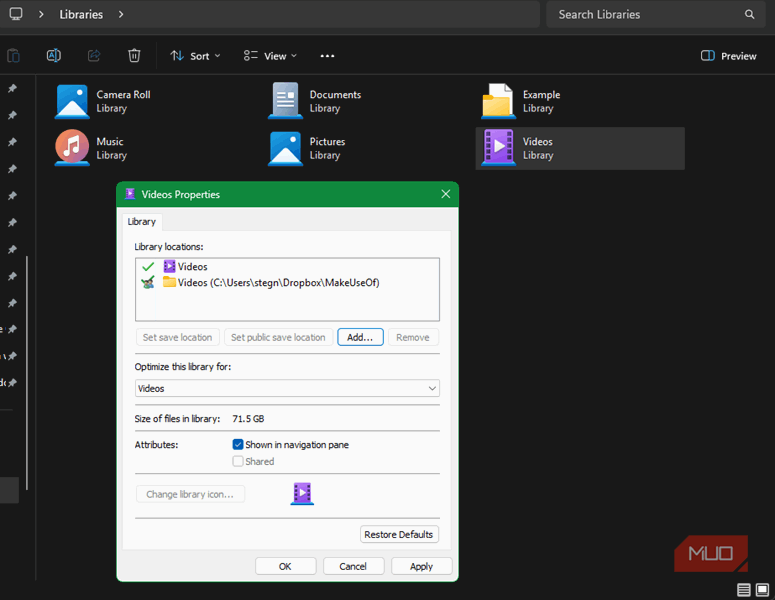The height and width of the screenshot is (600, 775).
Task: Open the Optimize this library for dropdown
Action: tap(287, 388)
